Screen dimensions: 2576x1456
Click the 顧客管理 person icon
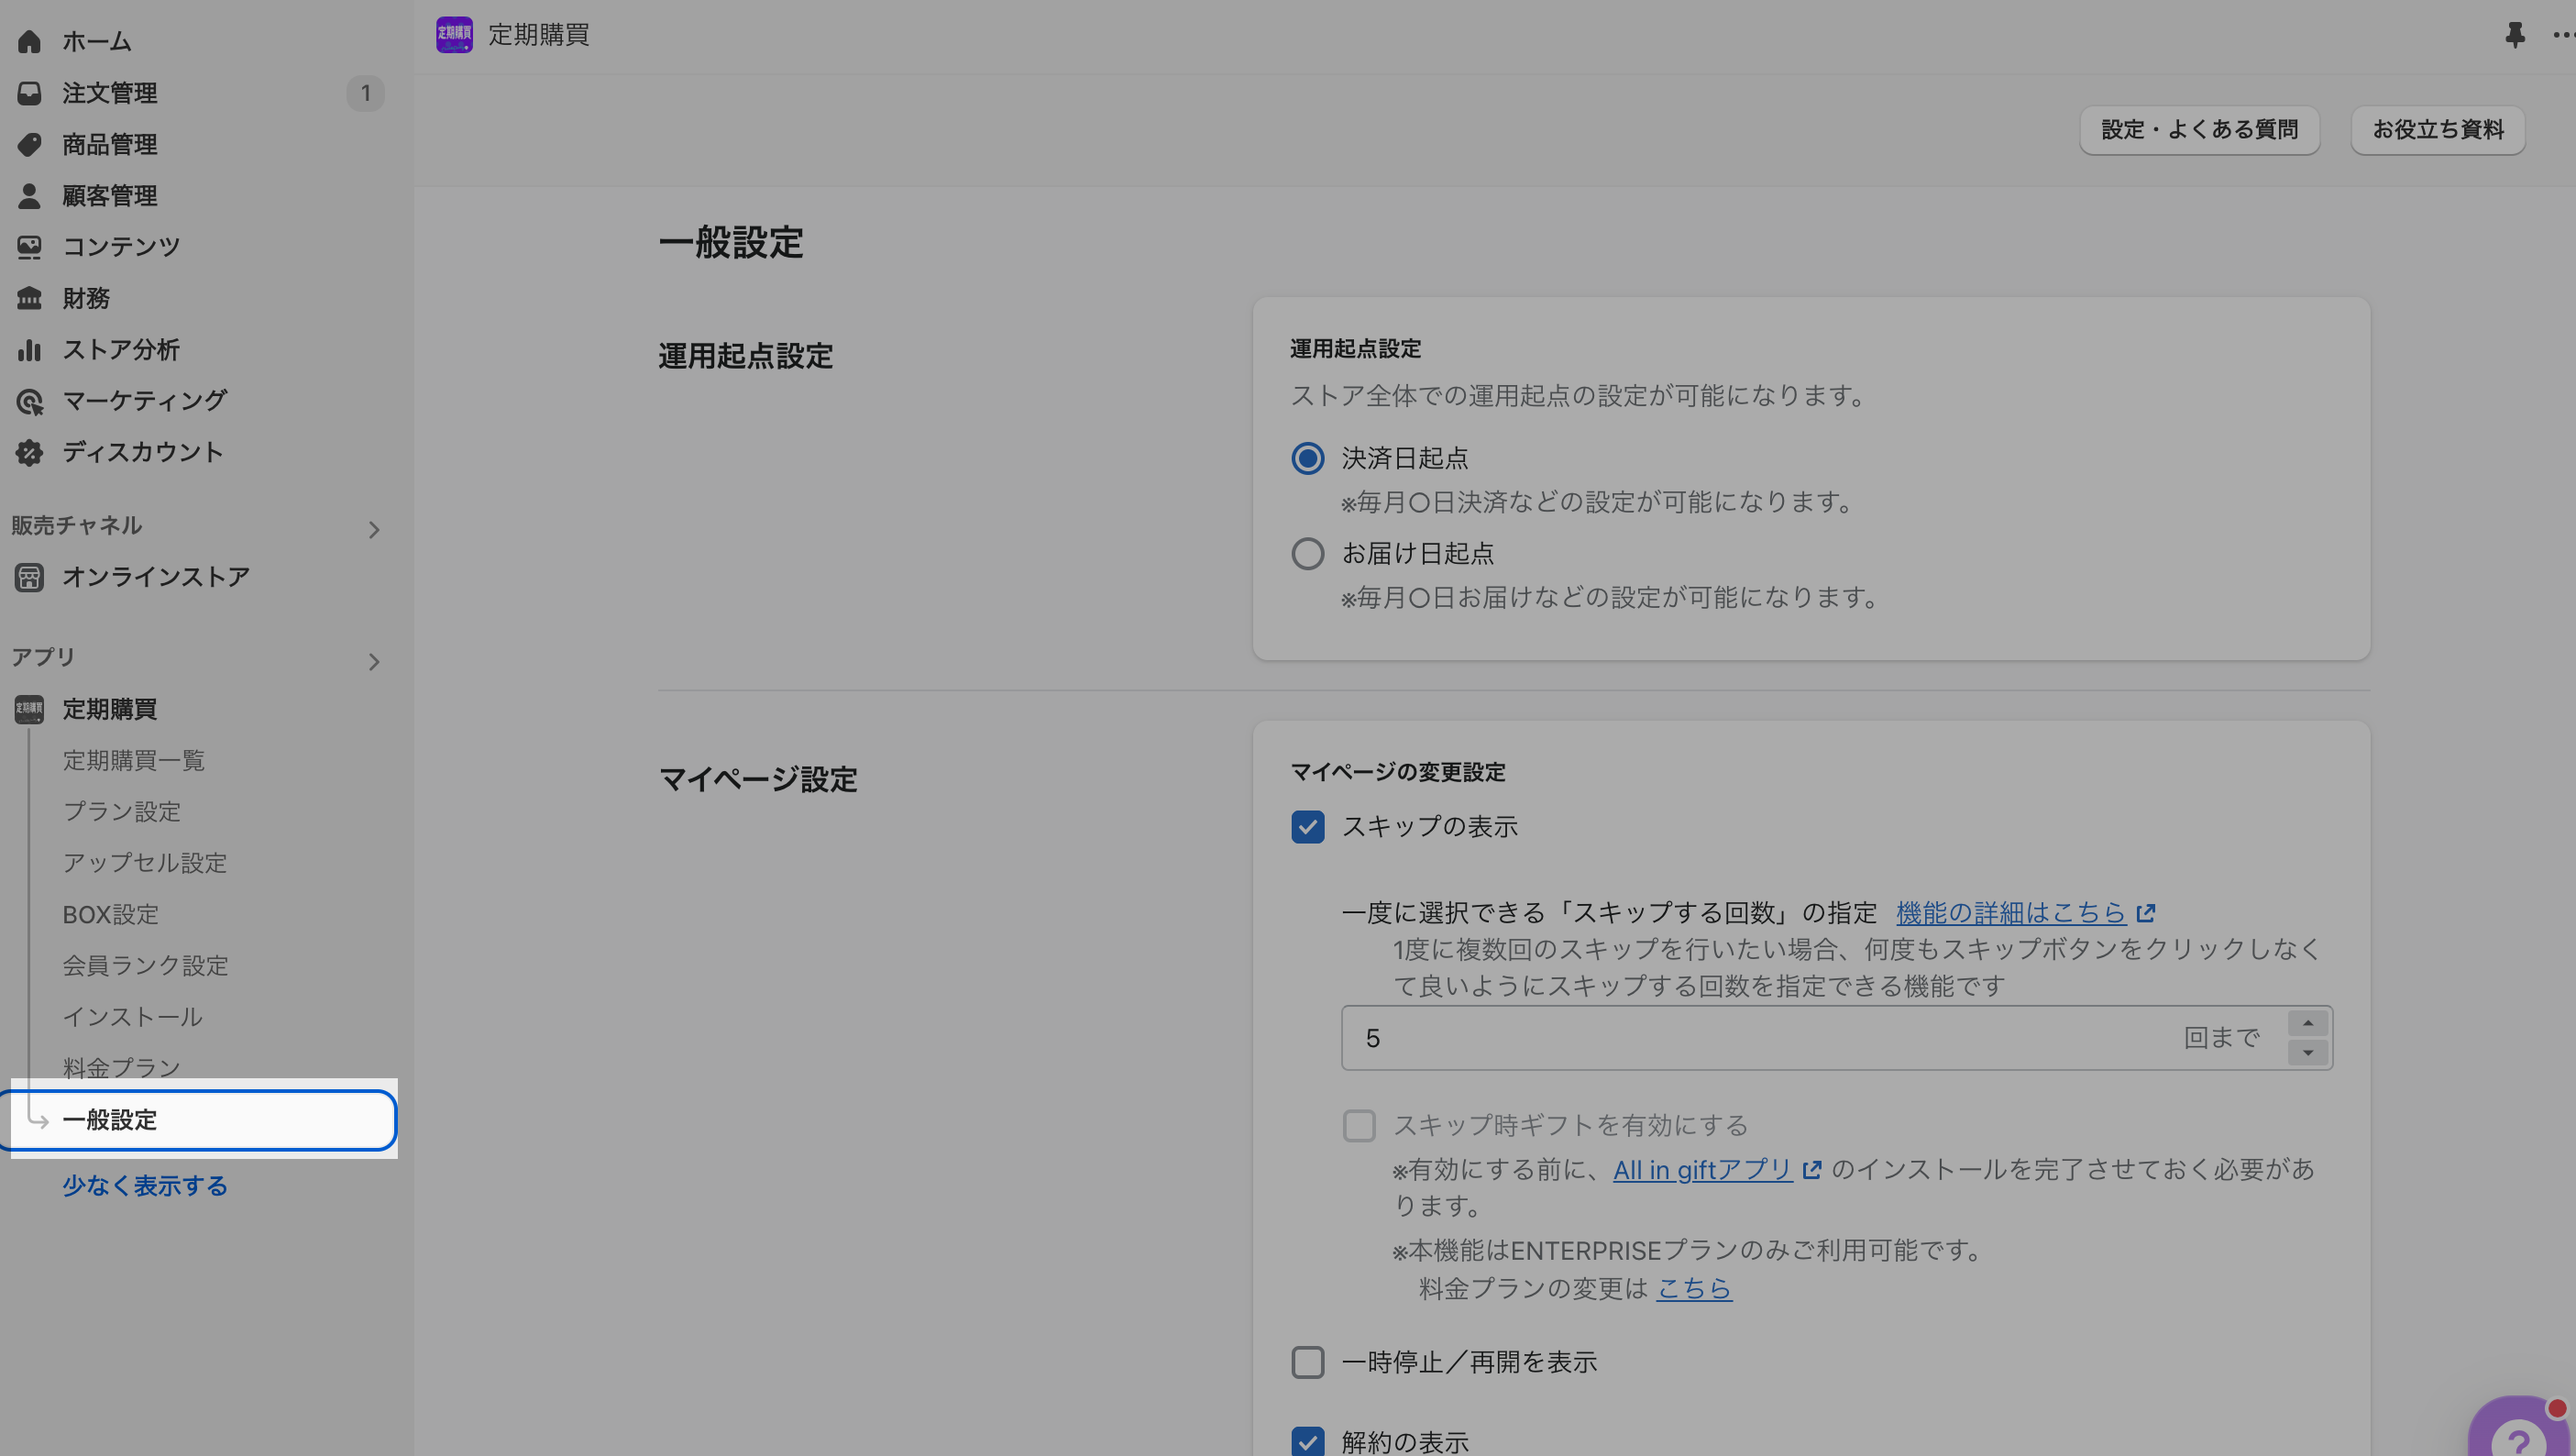(29, 196)
